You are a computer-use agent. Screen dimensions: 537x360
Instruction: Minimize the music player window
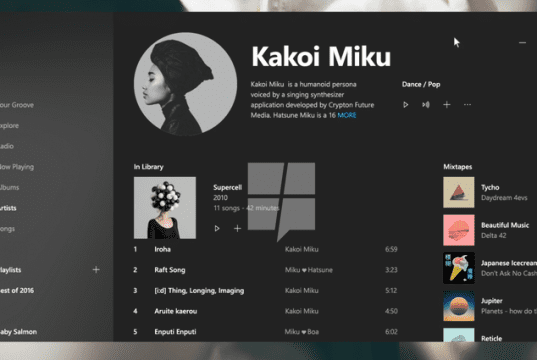pyautogui.click(x=522, y=43)
